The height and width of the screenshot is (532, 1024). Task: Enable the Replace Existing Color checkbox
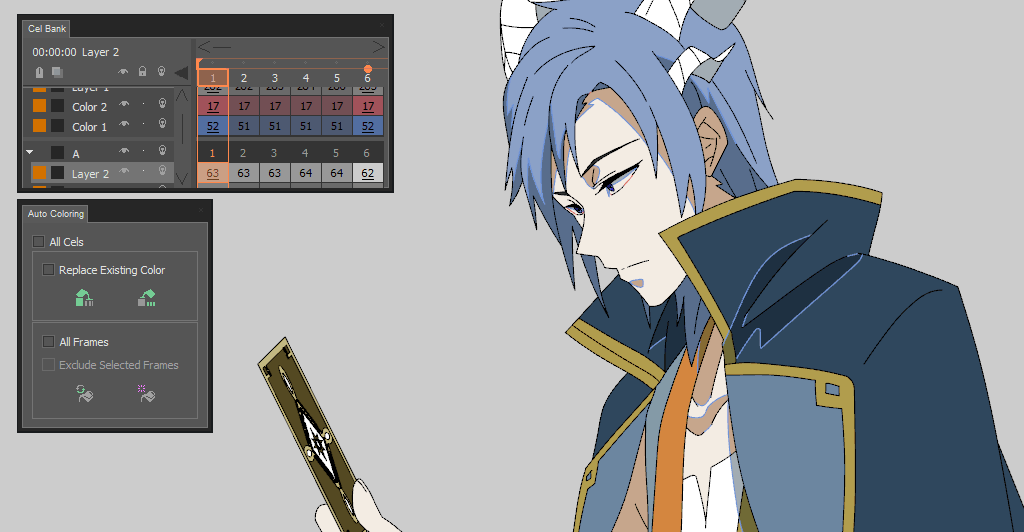point(48,270)
